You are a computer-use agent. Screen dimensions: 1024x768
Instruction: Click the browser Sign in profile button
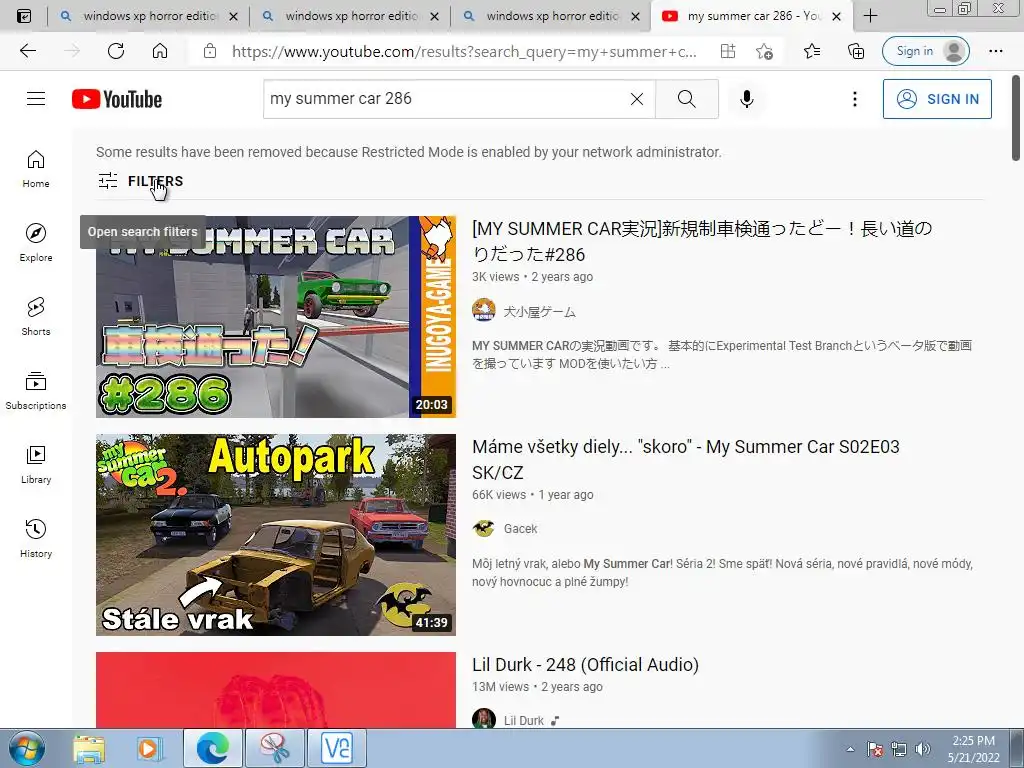point(925,51)
